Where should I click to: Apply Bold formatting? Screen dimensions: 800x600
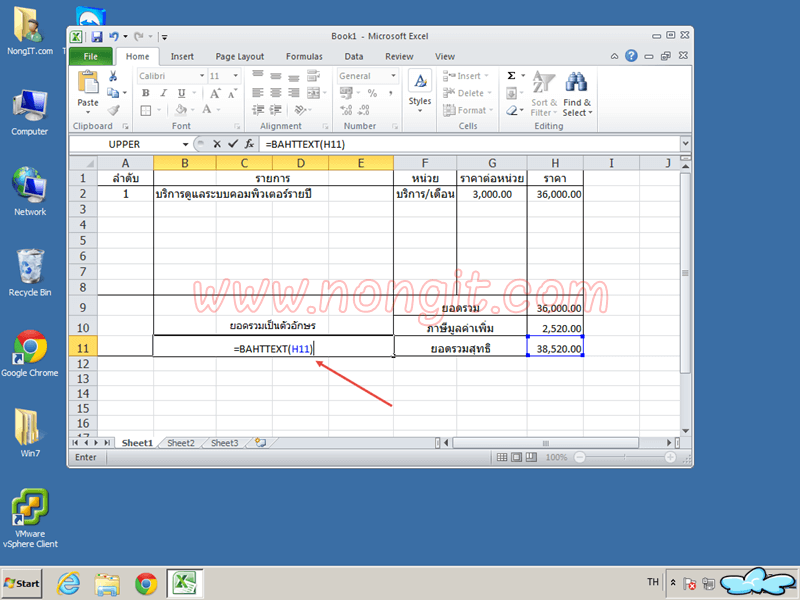point(145,92)
